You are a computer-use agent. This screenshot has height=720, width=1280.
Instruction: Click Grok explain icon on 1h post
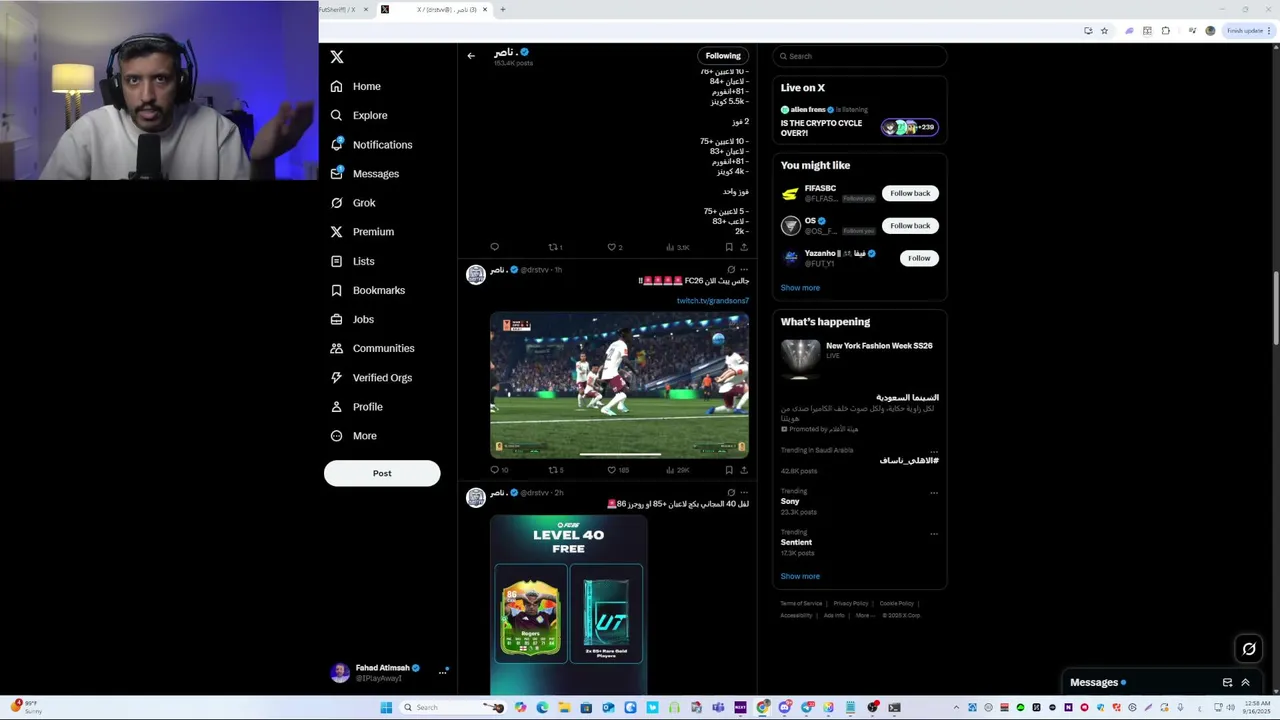click(x=731, y=270)
